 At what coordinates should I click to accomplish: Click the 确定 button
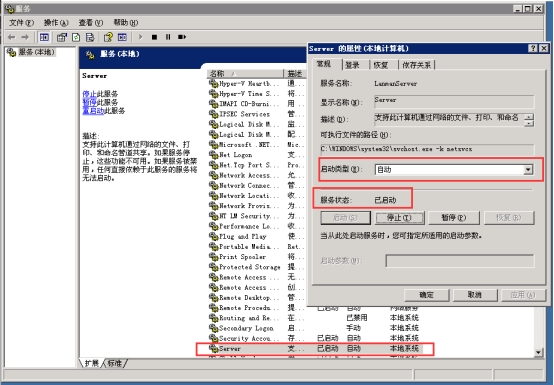click(426, 295)
